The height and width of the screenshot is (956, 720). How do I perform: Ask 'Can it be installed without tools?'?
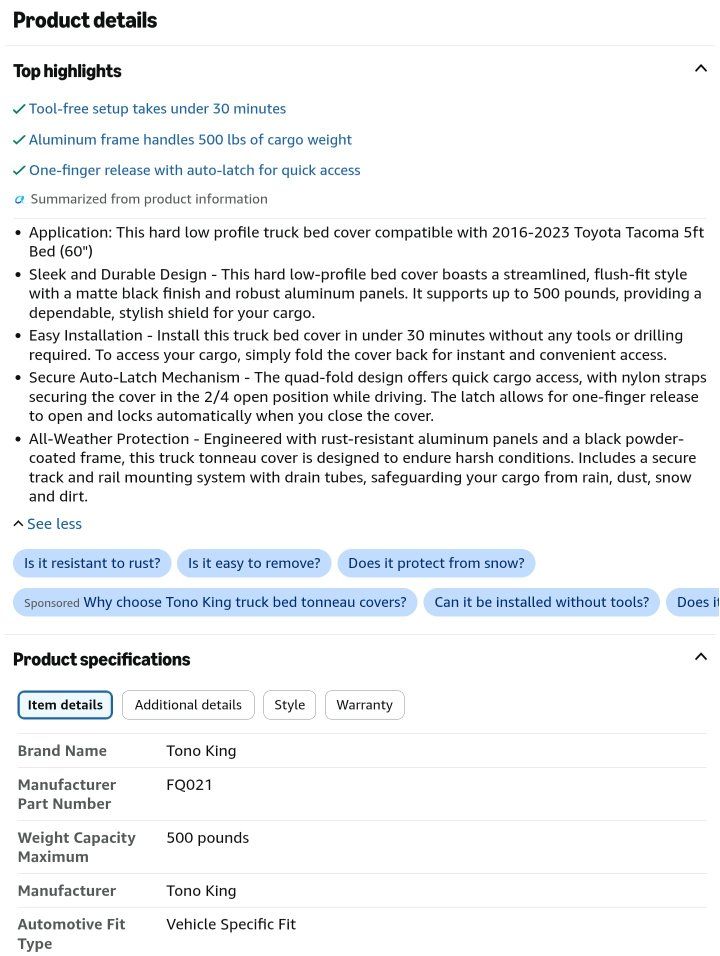(x=541, y=602)
